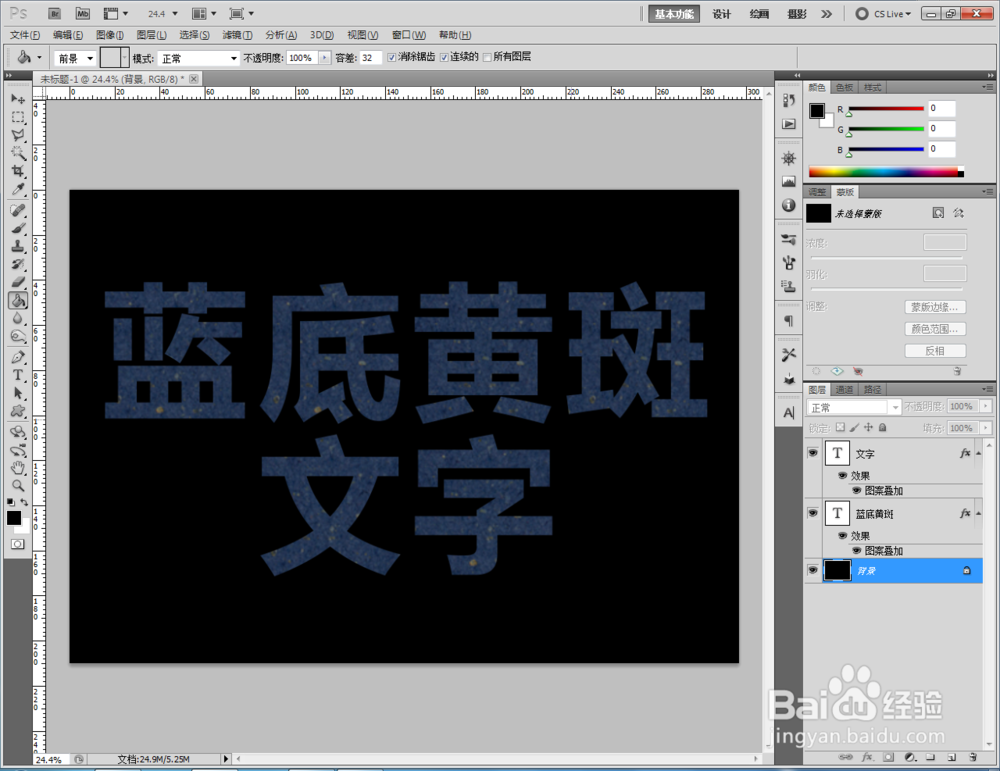Open the Paragraph panel icon
The image size is (1000, 771).
click(789, 321)
